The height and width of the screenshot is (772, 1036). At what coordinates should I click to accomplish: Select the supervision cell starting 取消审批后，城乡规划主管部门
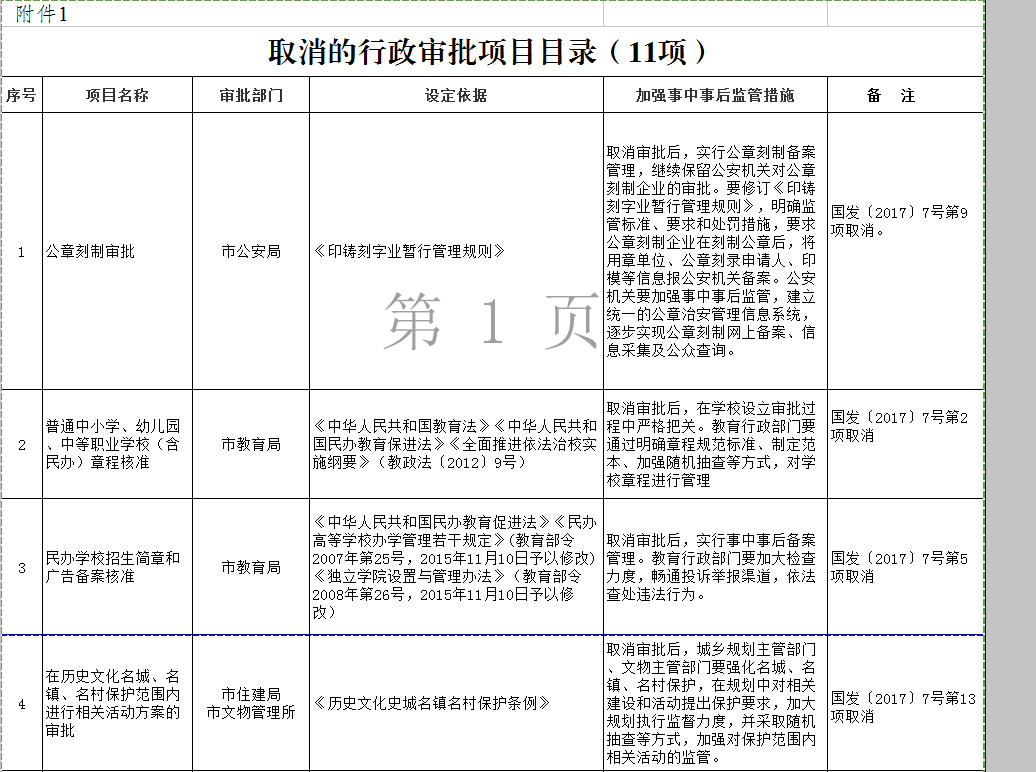coord(715,703)
